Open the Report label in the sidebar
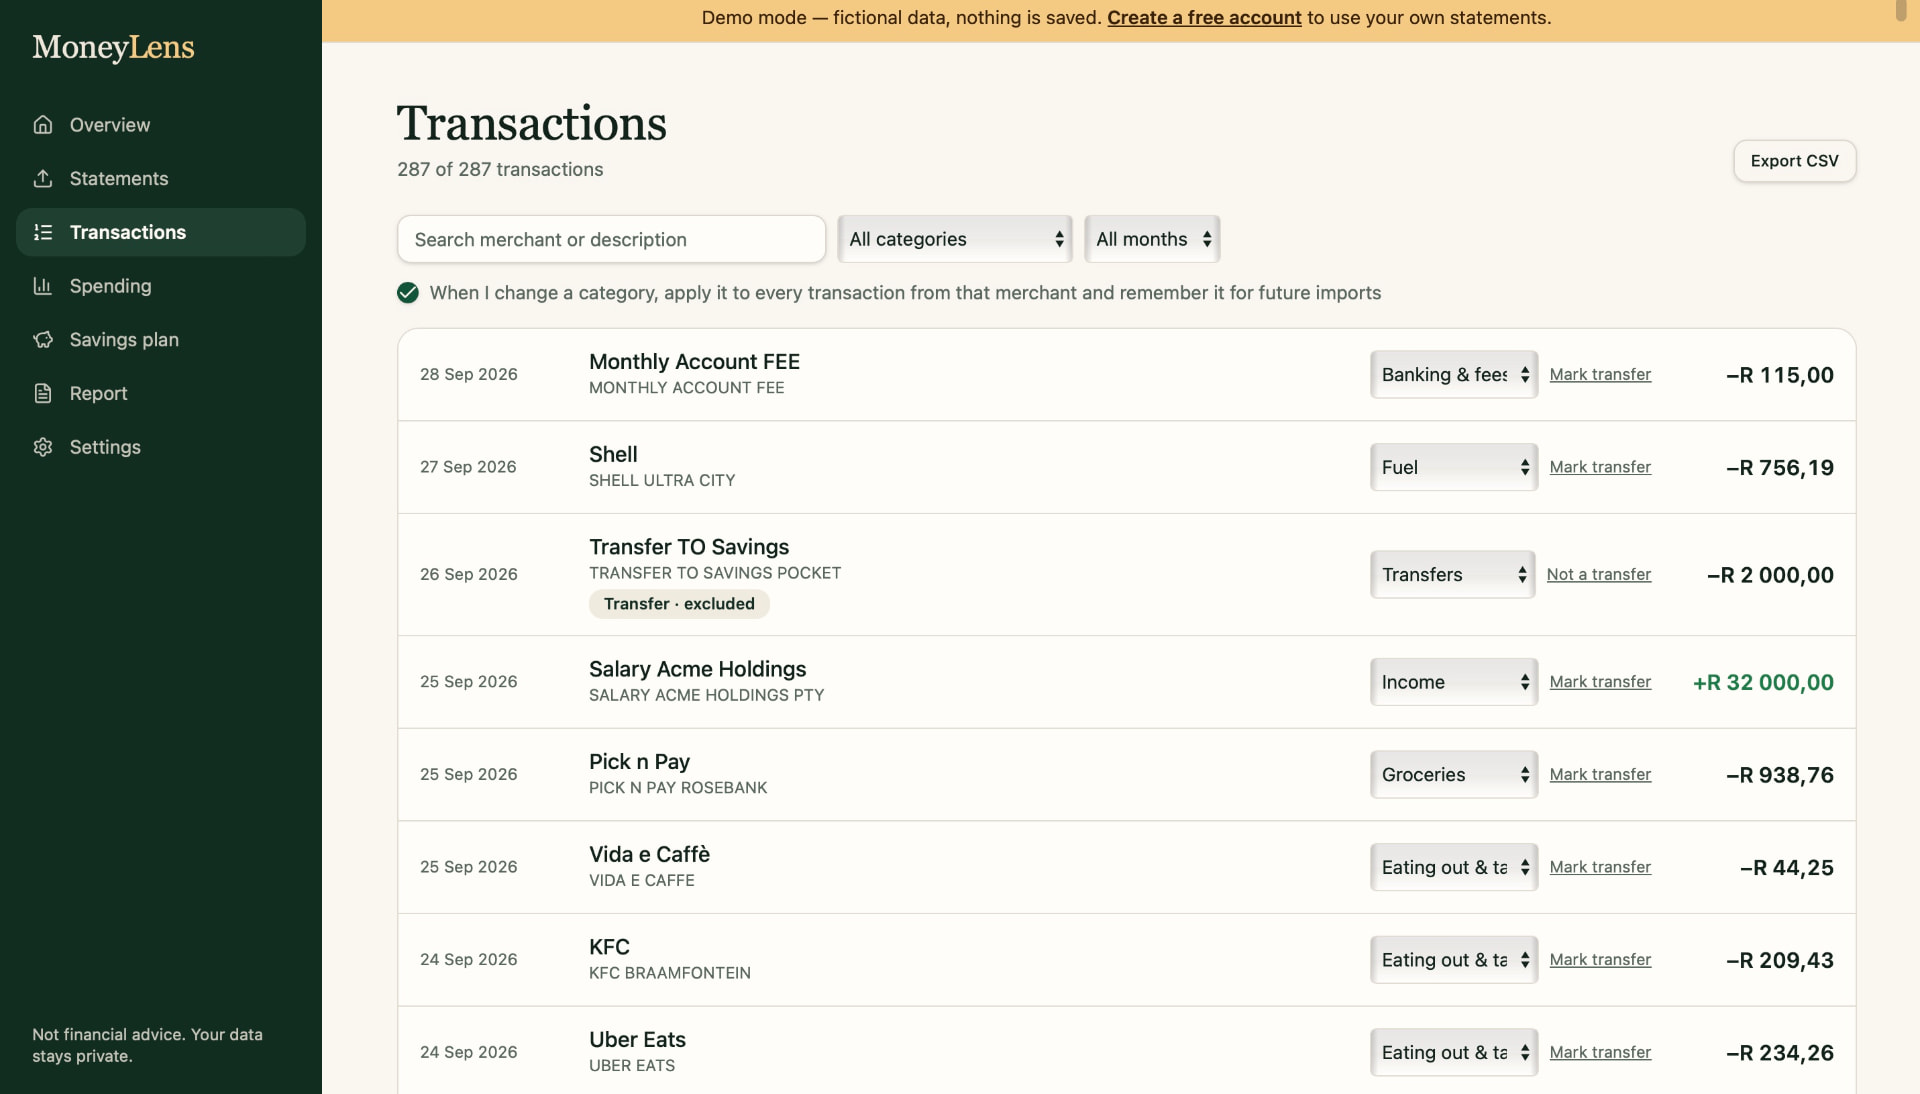1920x1094 pixels. pyautogui.click(x=99, y=393)
